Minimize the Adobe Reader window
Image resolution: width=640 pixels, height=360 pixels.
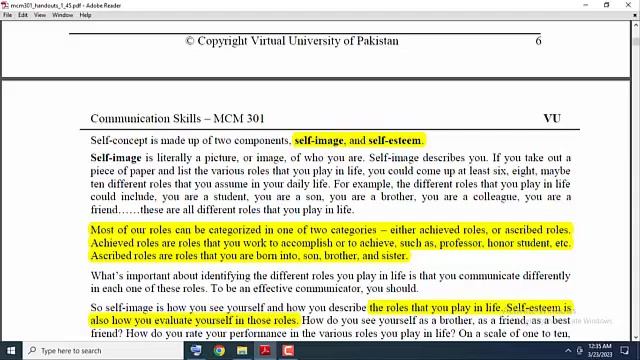(586, 5)
